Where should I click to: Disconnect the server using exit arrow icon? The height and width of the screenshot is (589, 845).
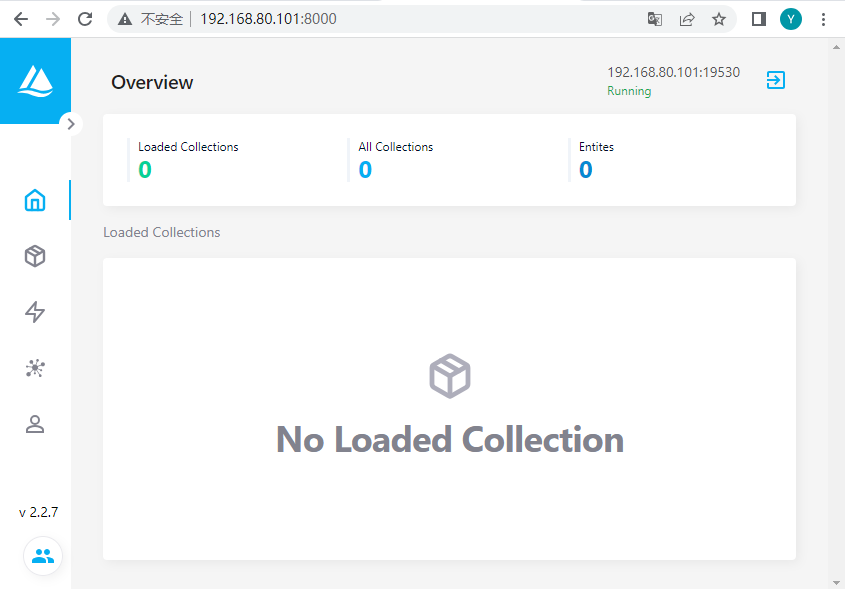click(x=775, y=80)
